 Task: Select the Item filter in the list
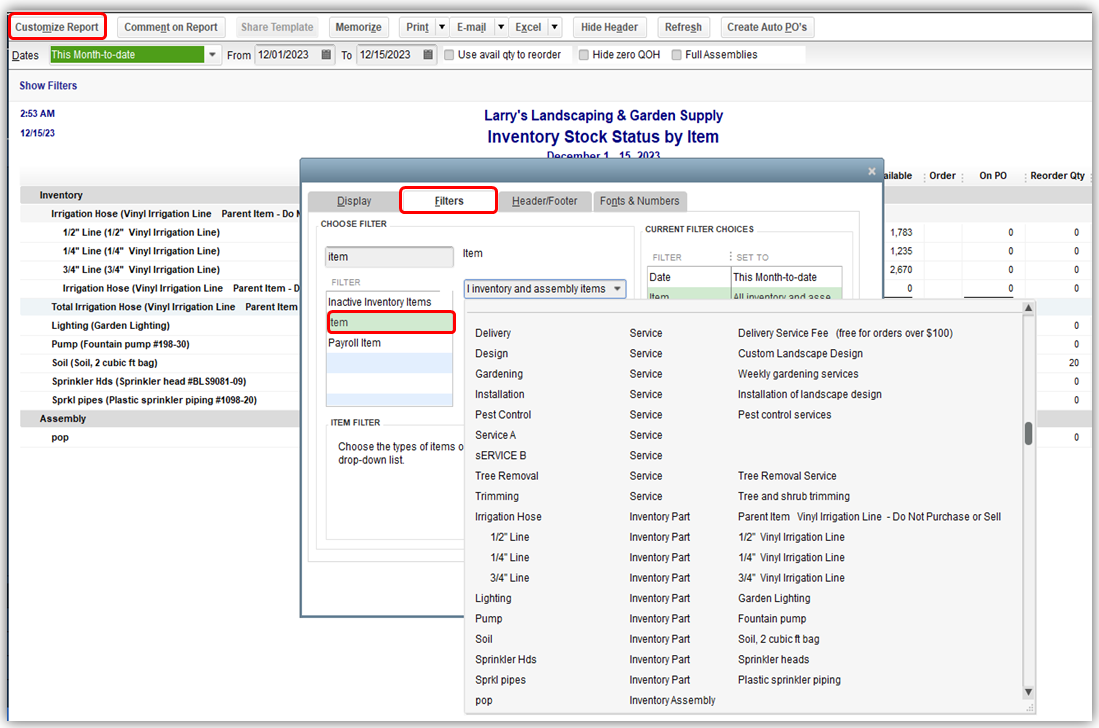coord(390,322)
